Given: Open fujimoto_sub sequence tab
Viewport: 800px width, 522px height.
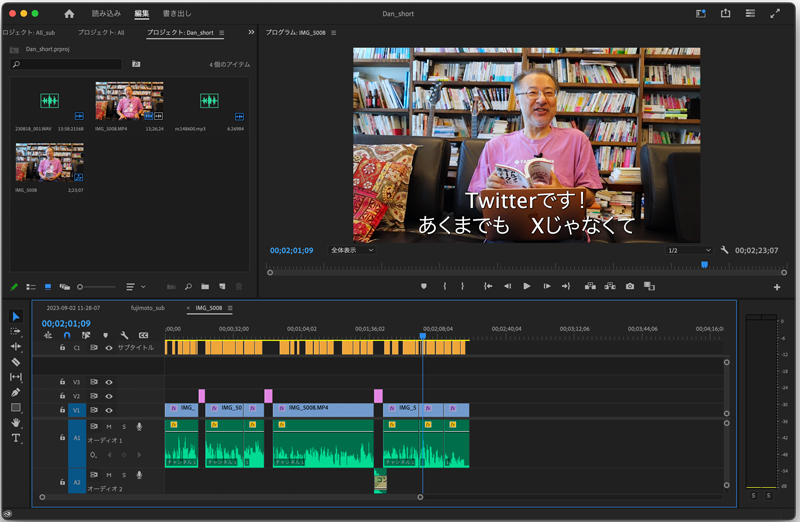Looking at the screenshot, I should point(147,308).
